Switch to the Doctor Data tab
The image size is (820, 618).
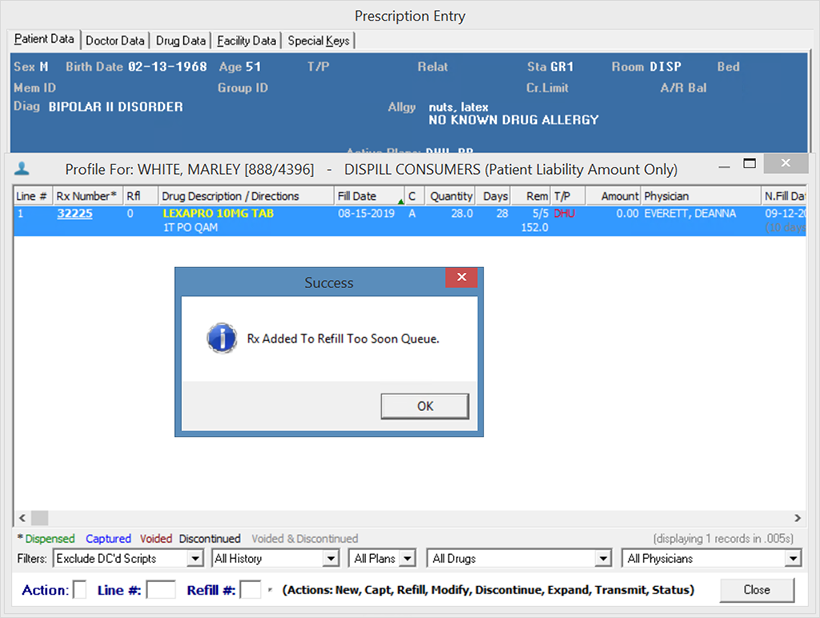click(115, 41)
